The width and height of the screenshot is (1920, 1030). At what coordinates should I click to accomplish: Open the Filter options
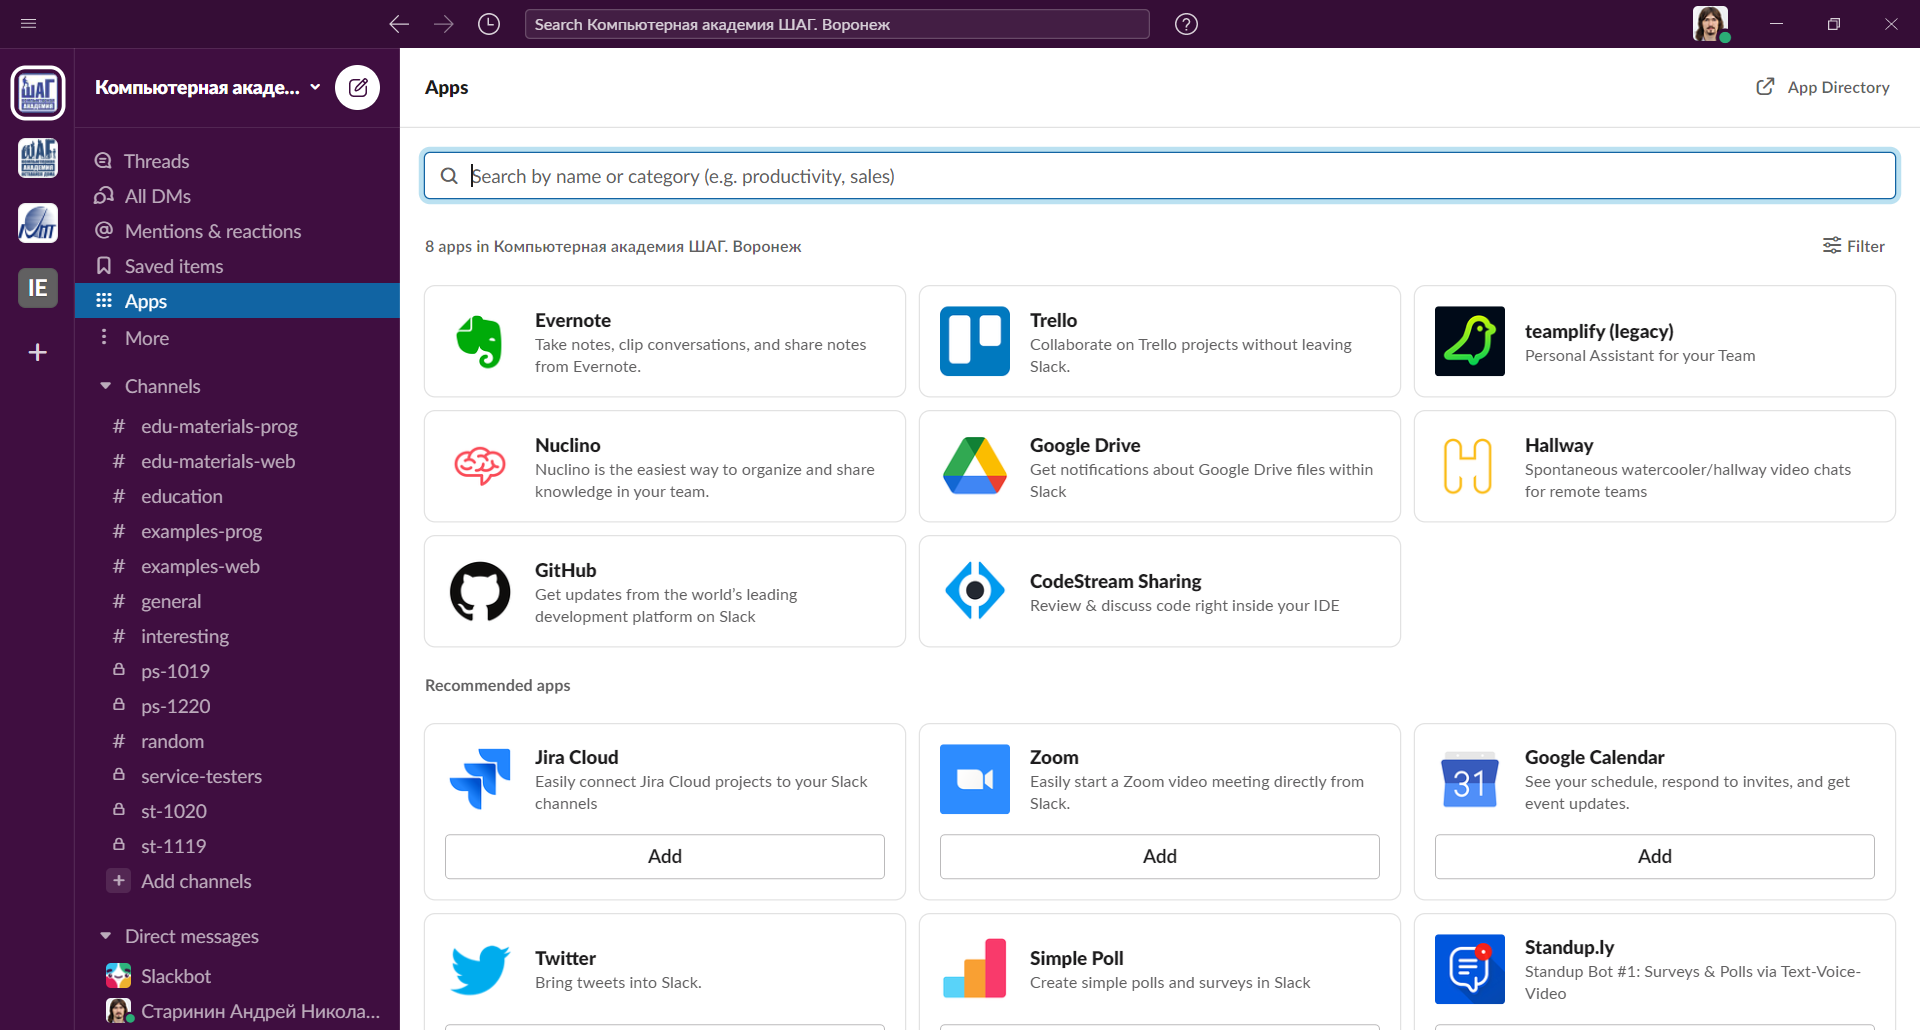(x=1853, y=246)
